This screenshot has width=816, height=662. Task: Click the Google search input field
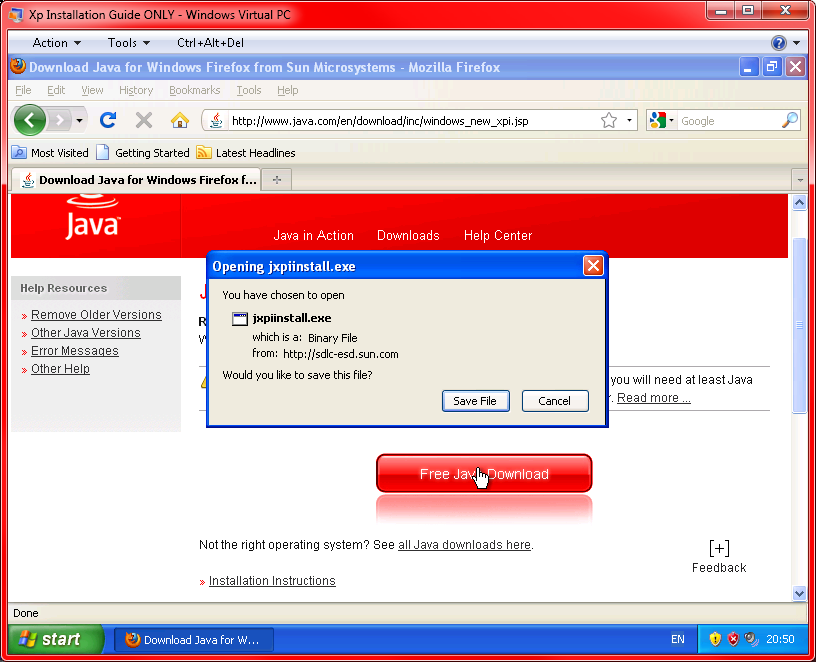[729, 121]
